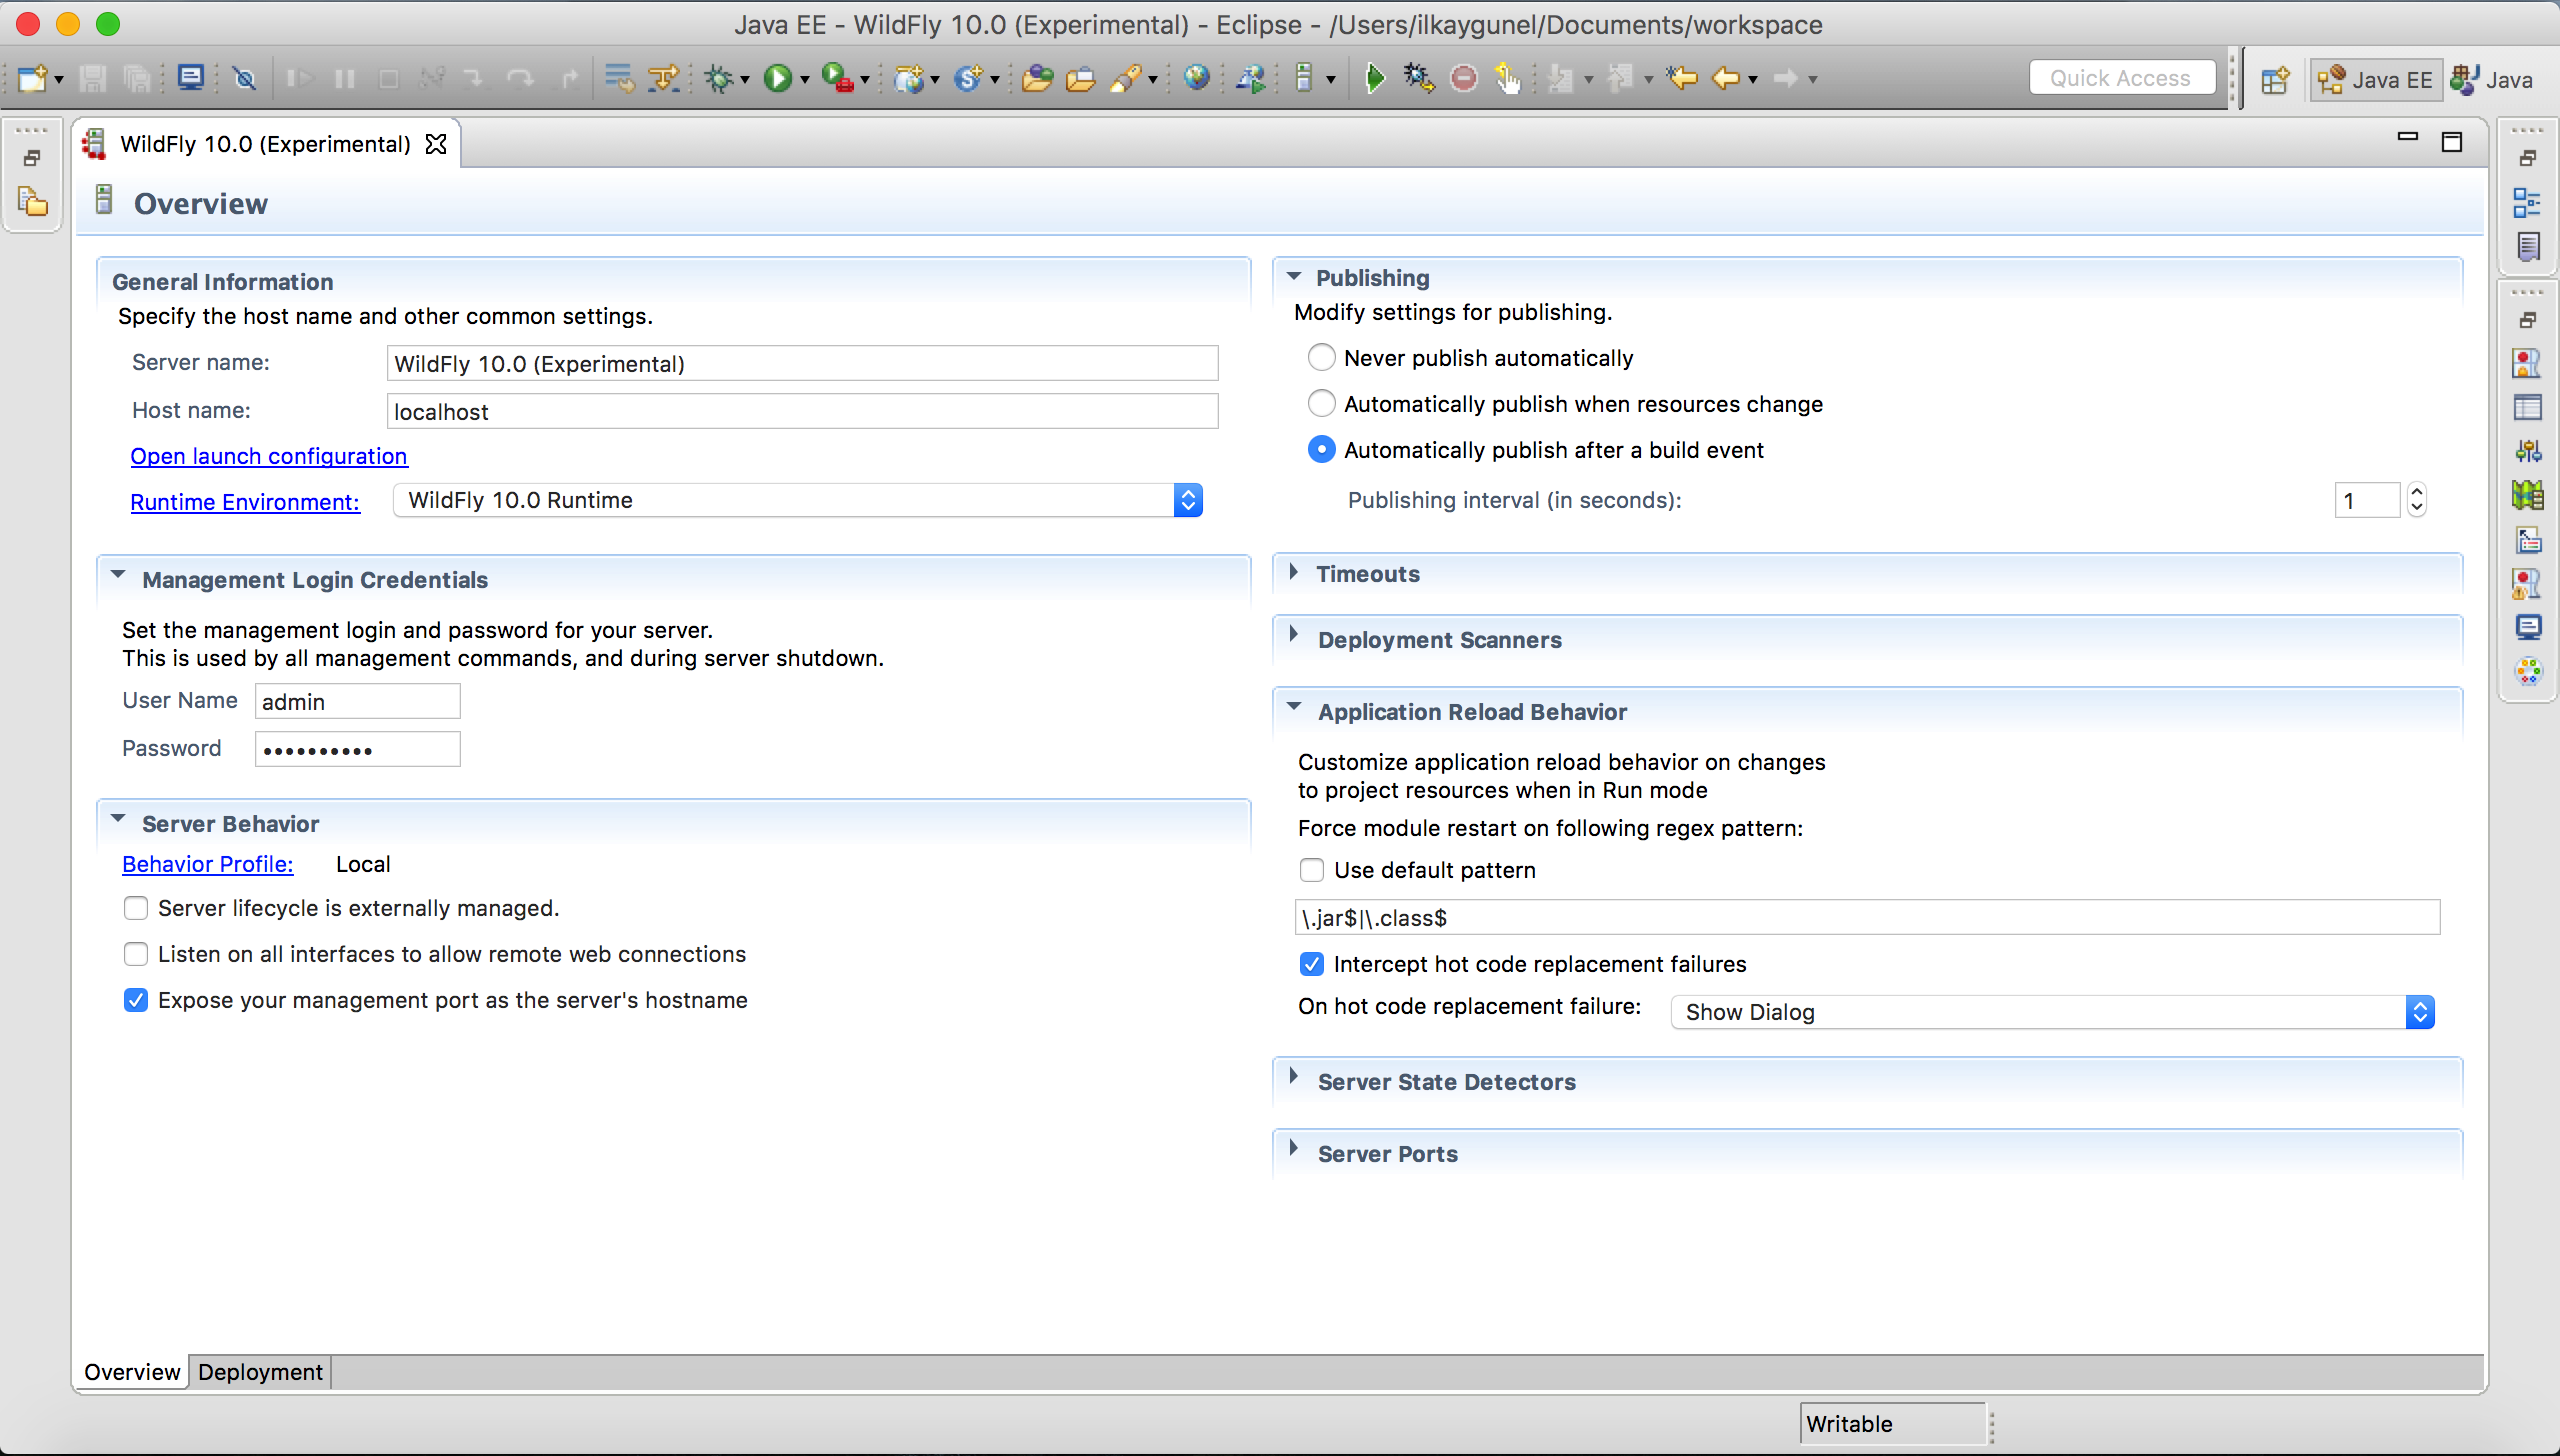Close the WildFly 10.0 editor tab
The height and width of the screenshot is (1456, 2560).
(436, 144)
